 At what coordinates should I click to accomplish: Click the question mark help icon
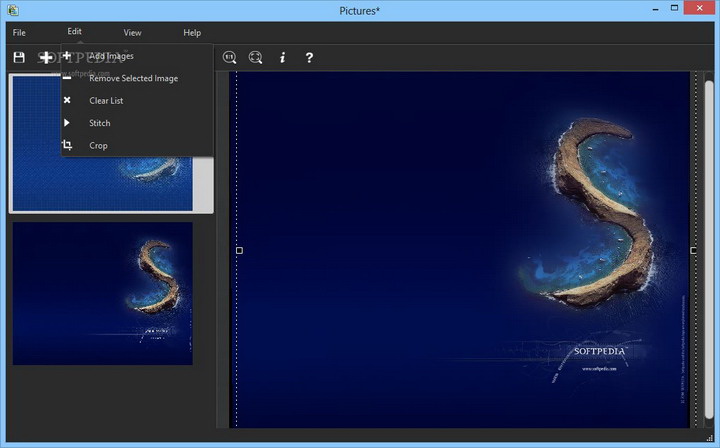(x=309, y=58)
